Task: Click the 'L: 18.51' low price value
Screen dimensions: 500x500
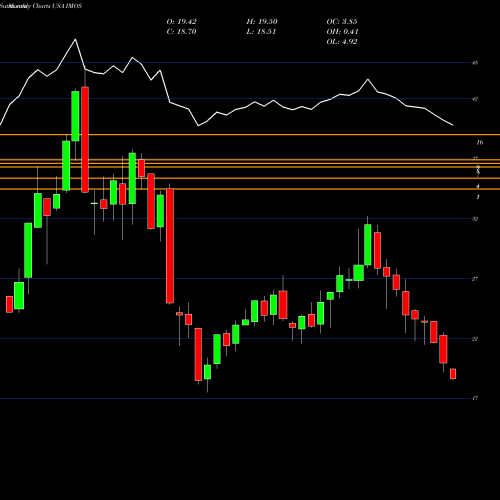Action: (x=261, y=32)
